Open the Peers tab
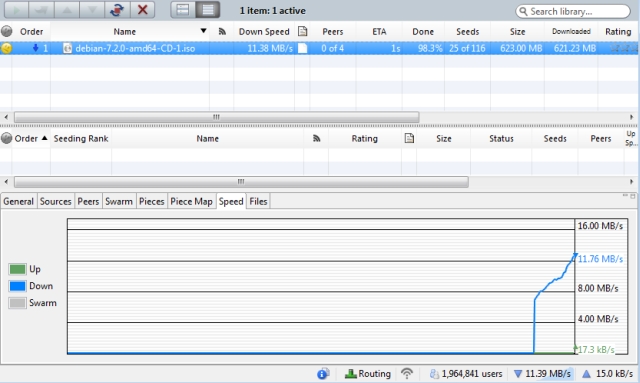Image resolution: width=640 pixels, height=383 pixels. pyautogui.click(x=88, y=201)
